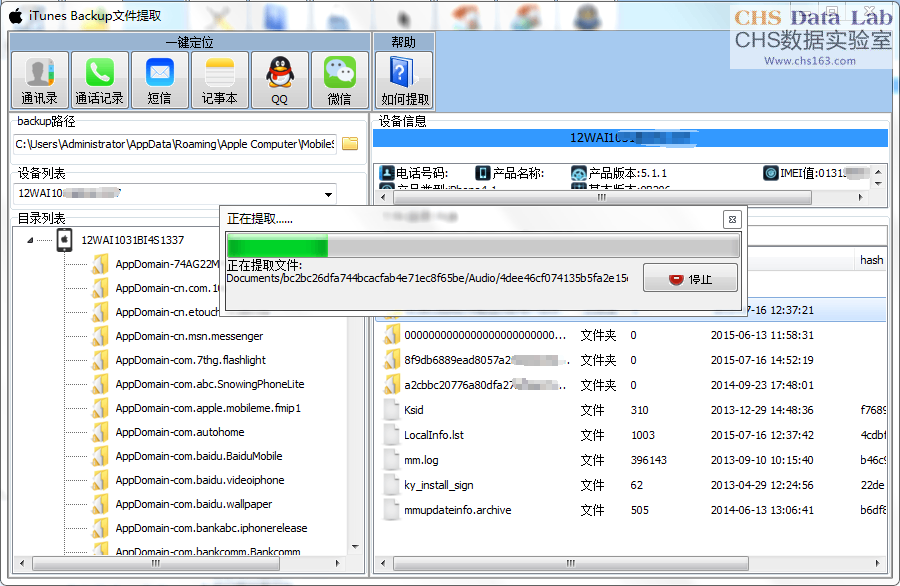Select the 0000000000000000 folder row
900x586 pixels.
pyautogui.click(x=630, y=335)
